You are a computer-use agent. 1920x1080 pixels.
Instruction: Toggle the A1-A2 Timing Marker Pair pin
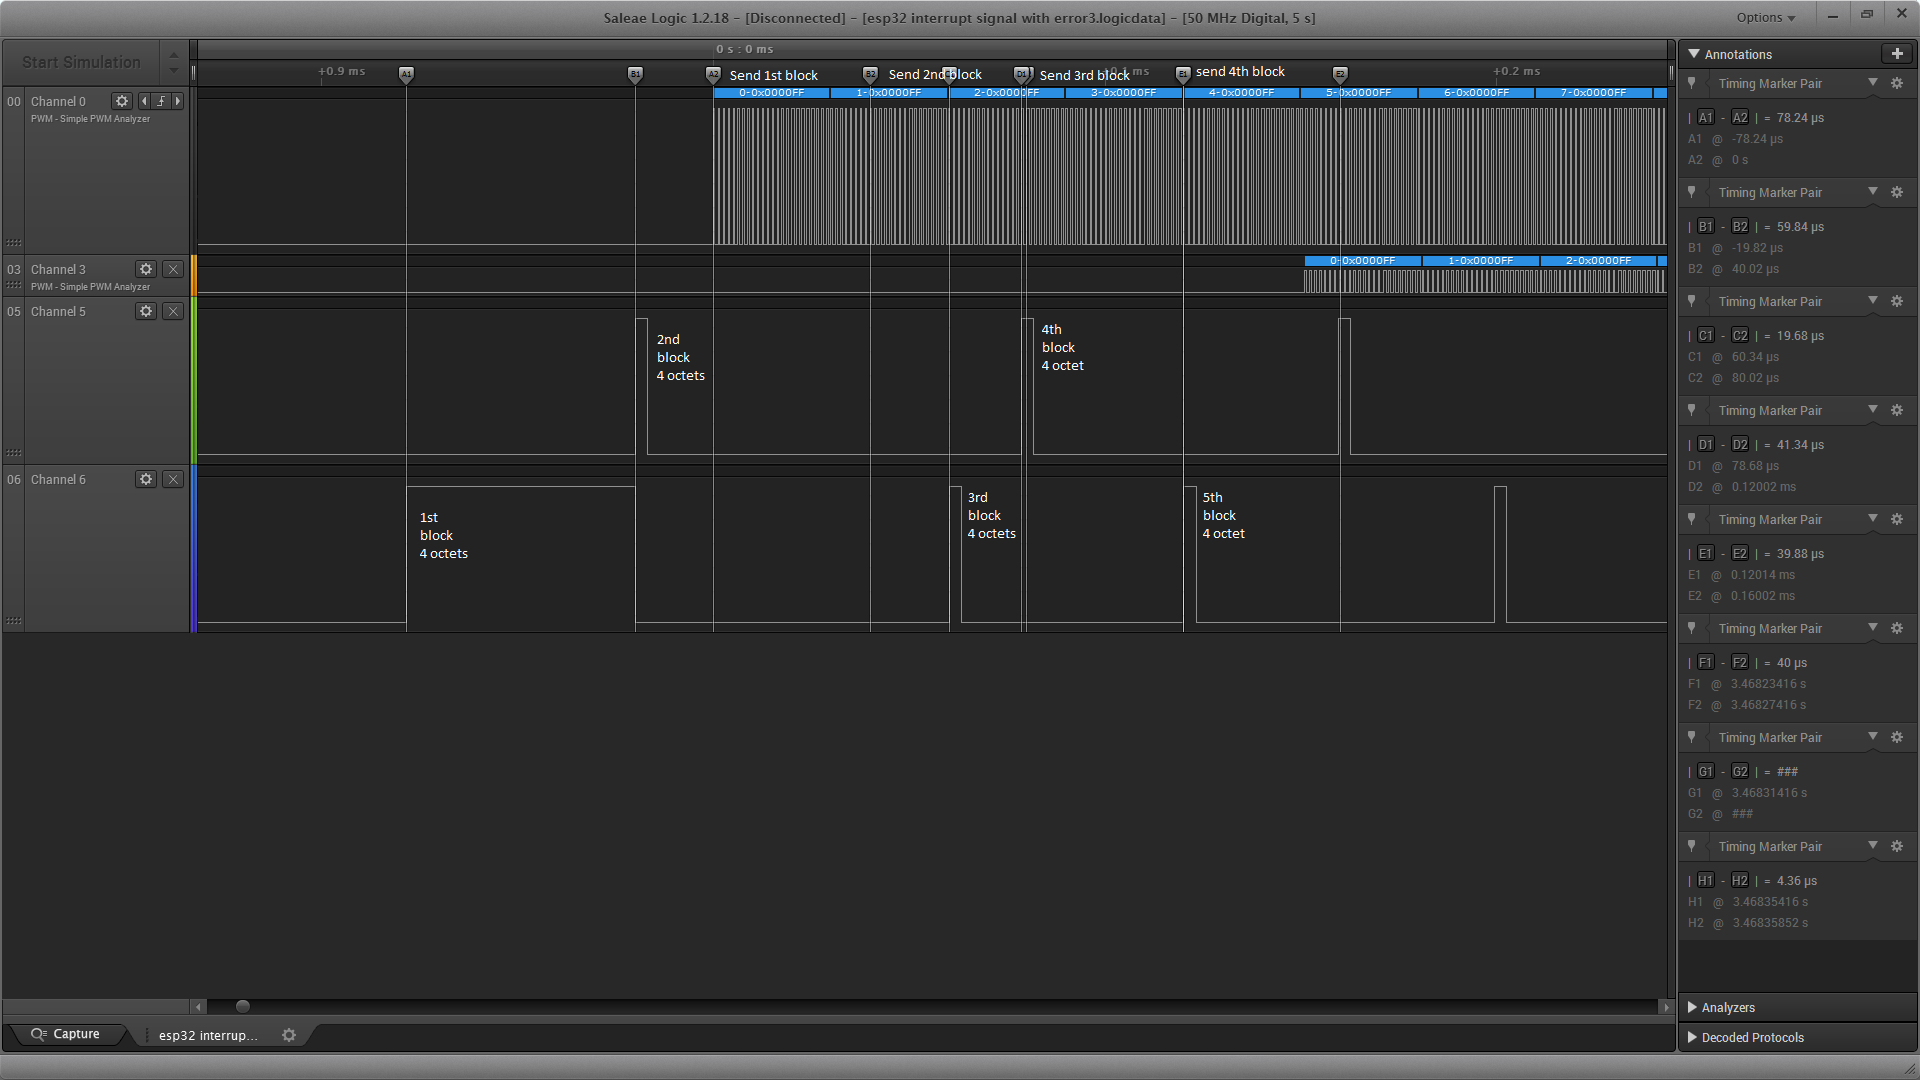1692,83
